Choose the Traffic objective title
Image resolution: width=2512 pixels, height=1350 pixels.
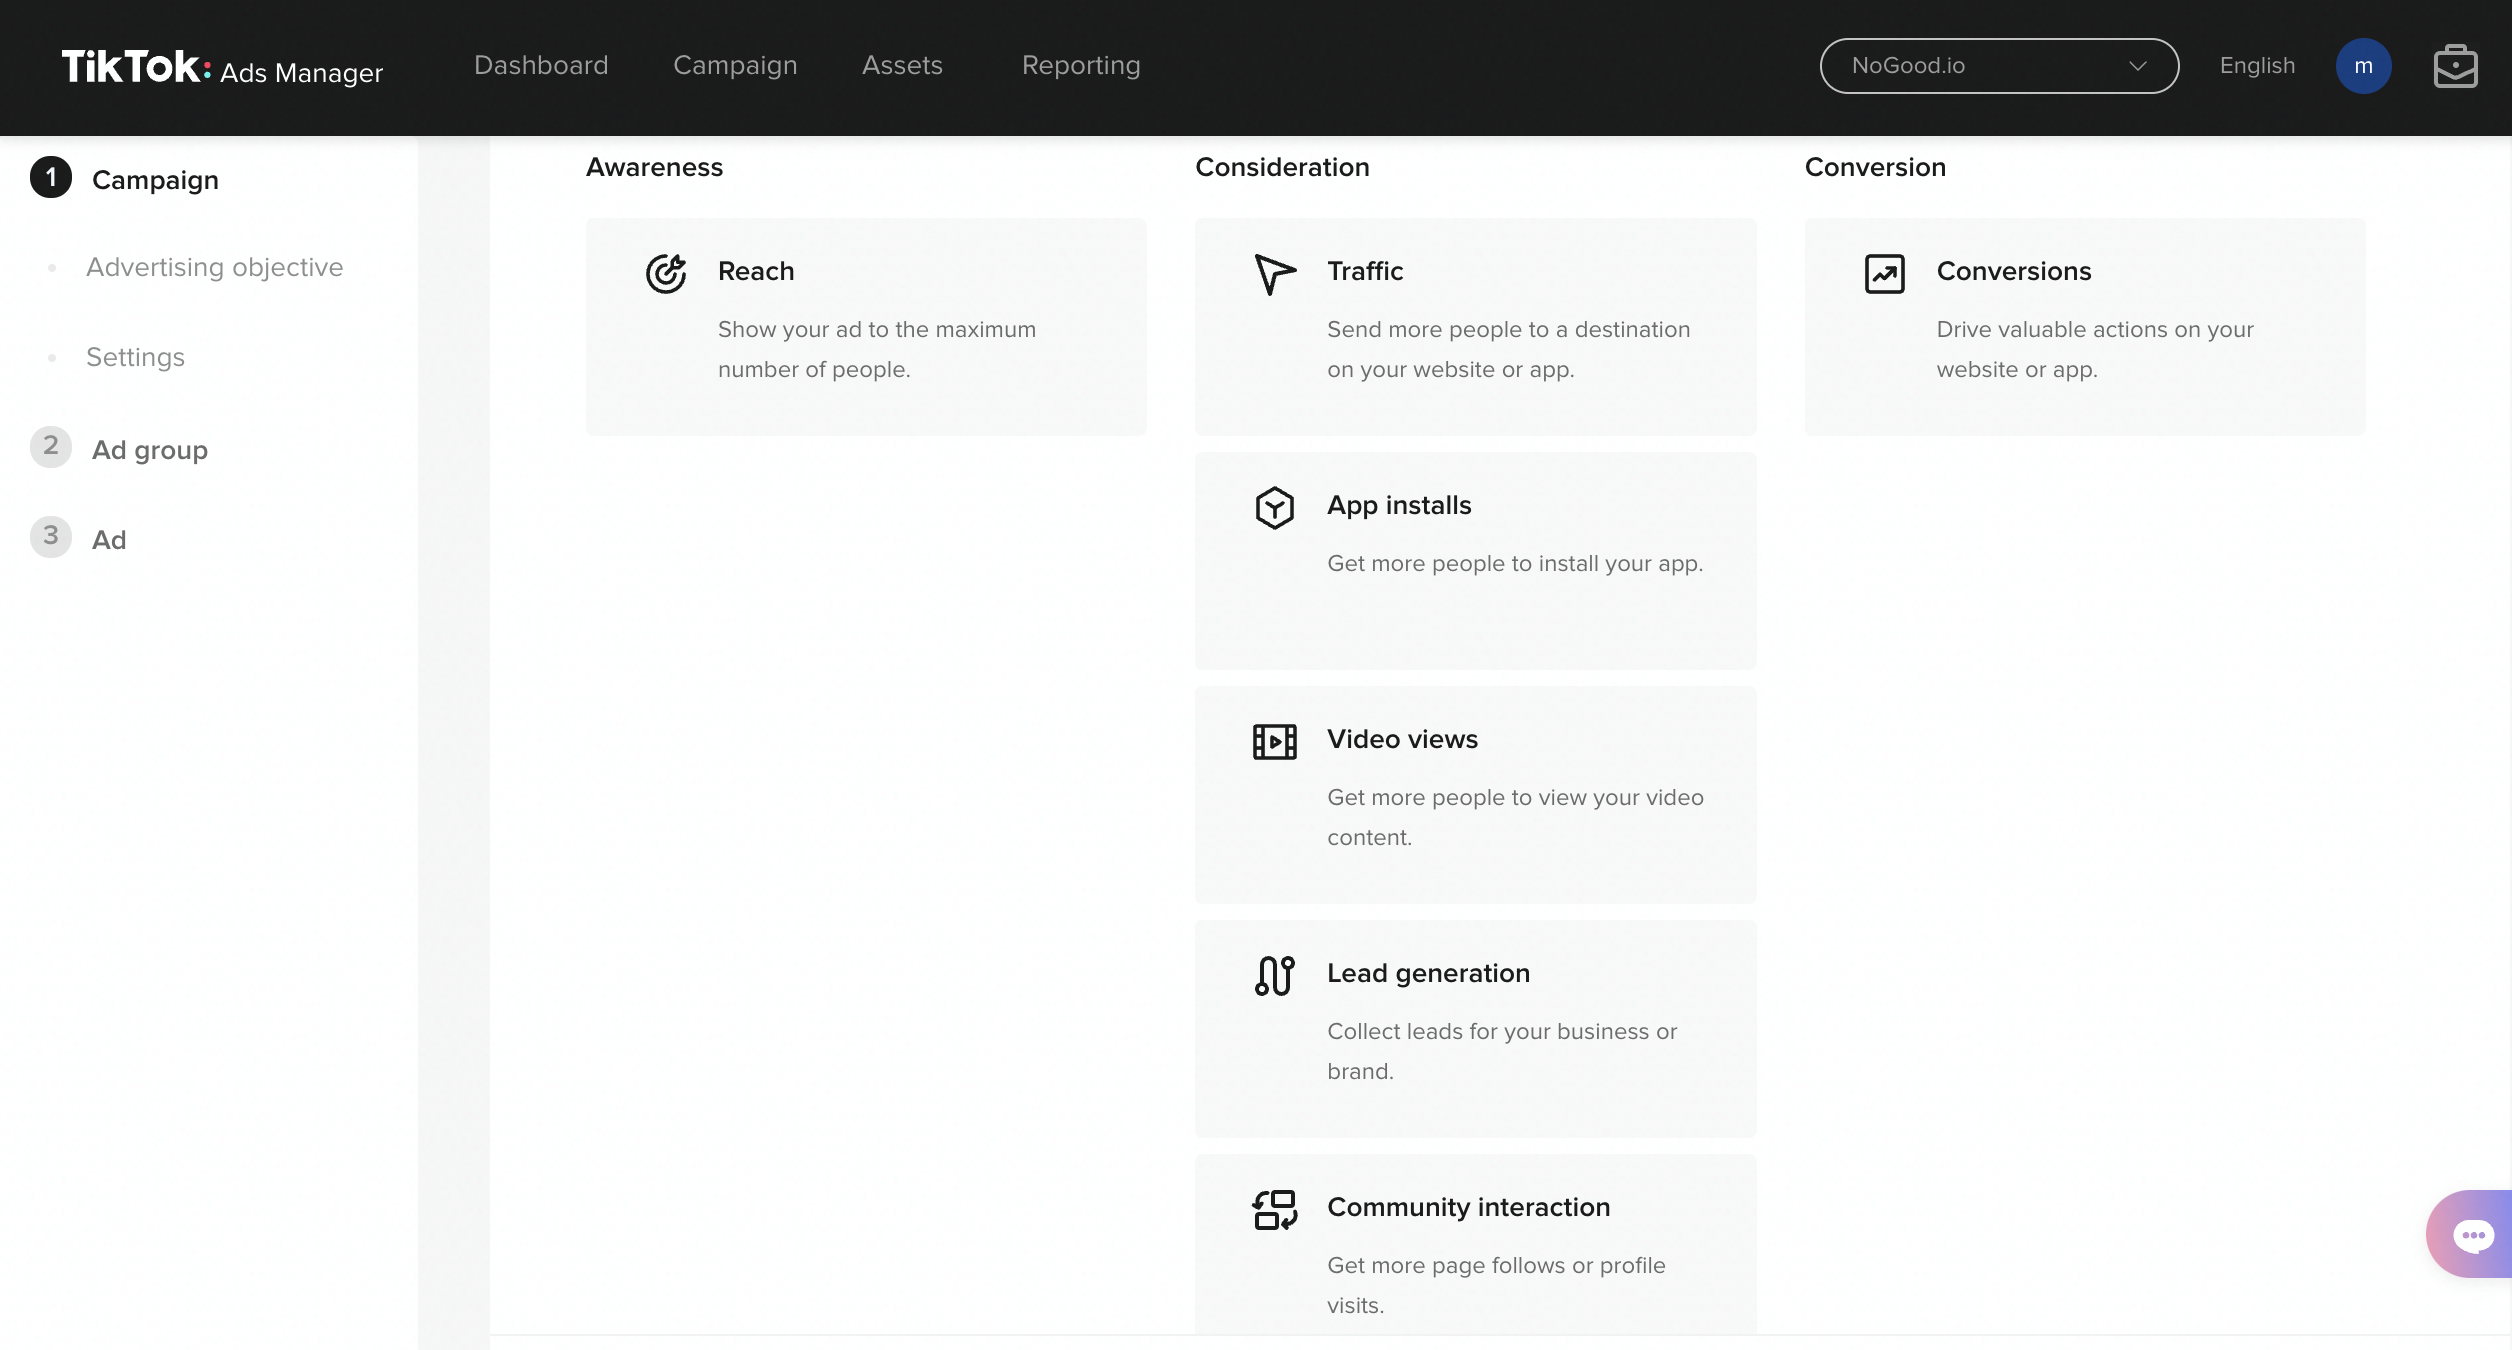point(1365,271)
